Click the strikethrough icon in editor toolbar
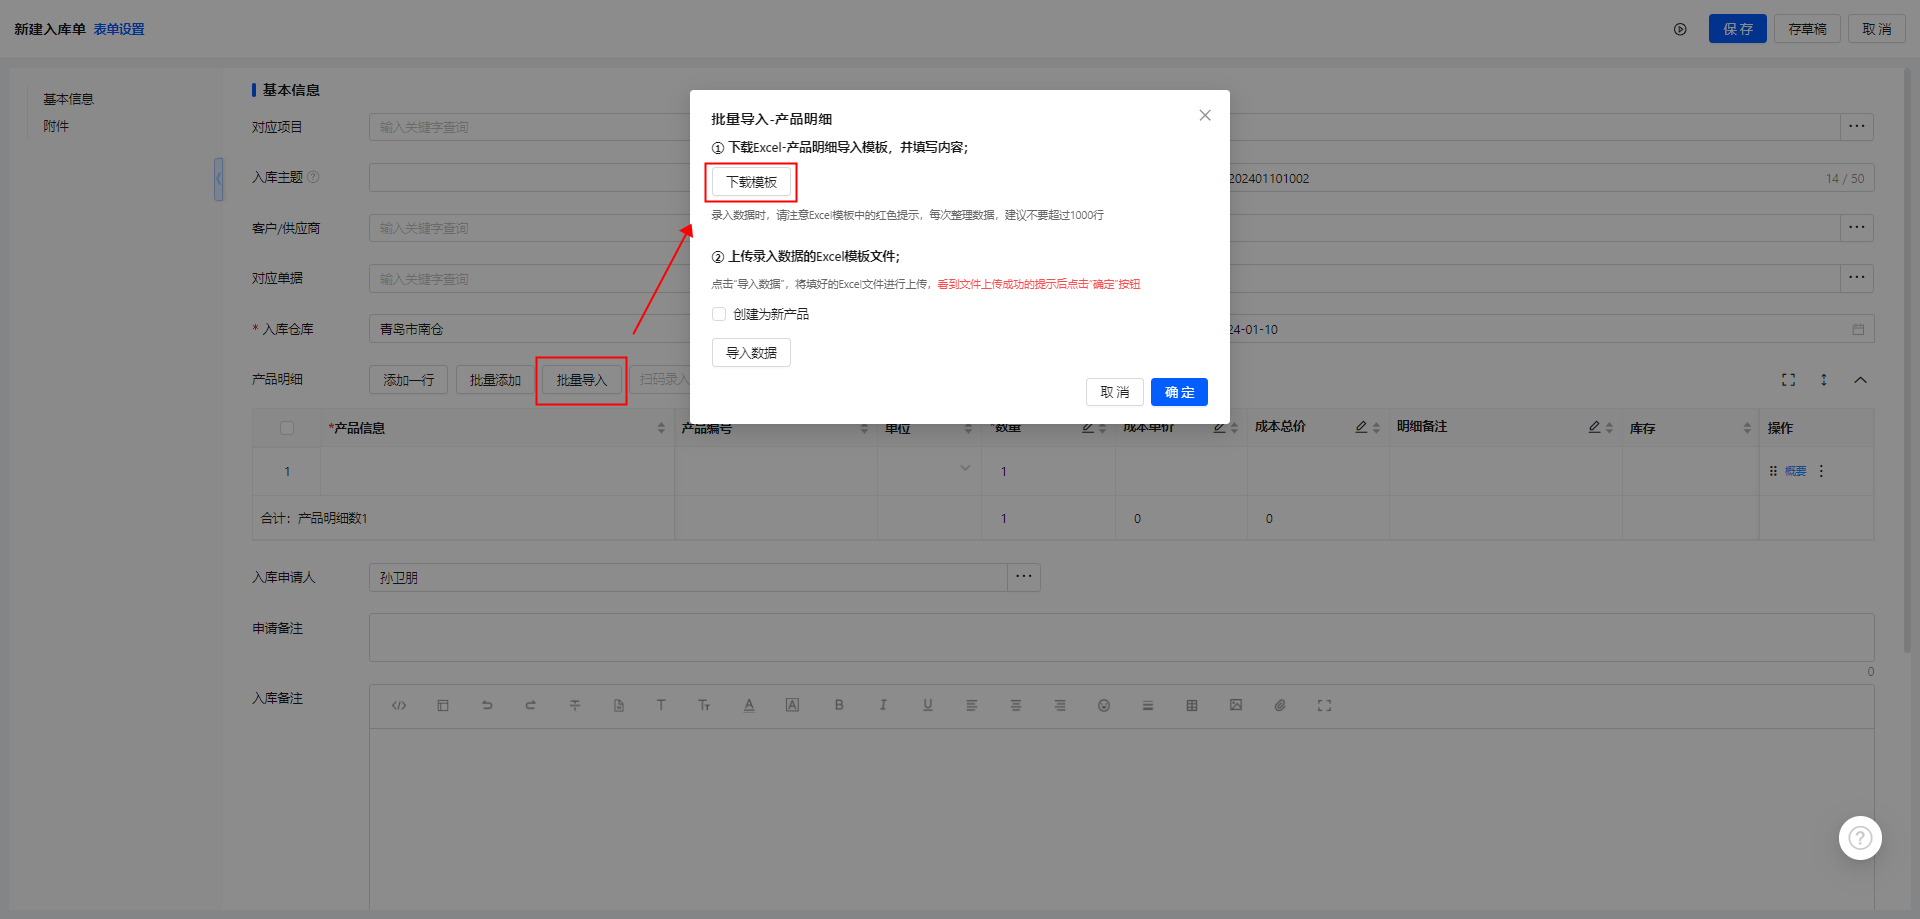The width and height of the screenshot is (1920, 919). pyautogui.click(x=575, y=705)
